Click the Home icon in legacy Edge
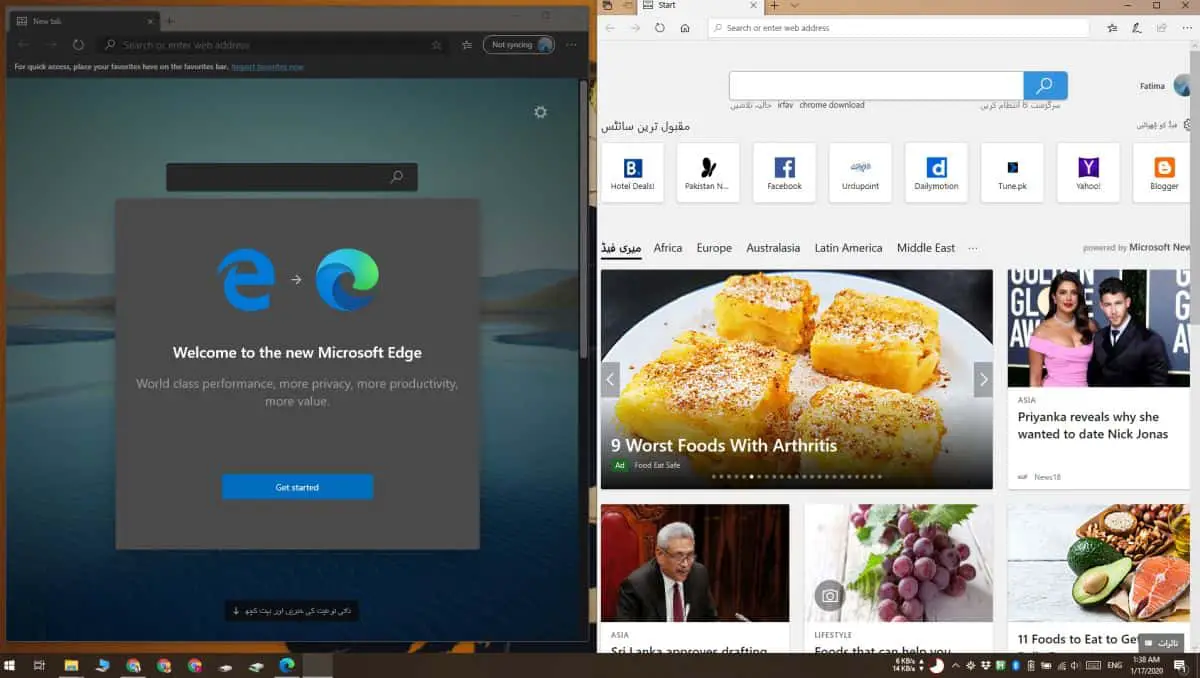Screen dimensions: 1200x678 point(685,28)
